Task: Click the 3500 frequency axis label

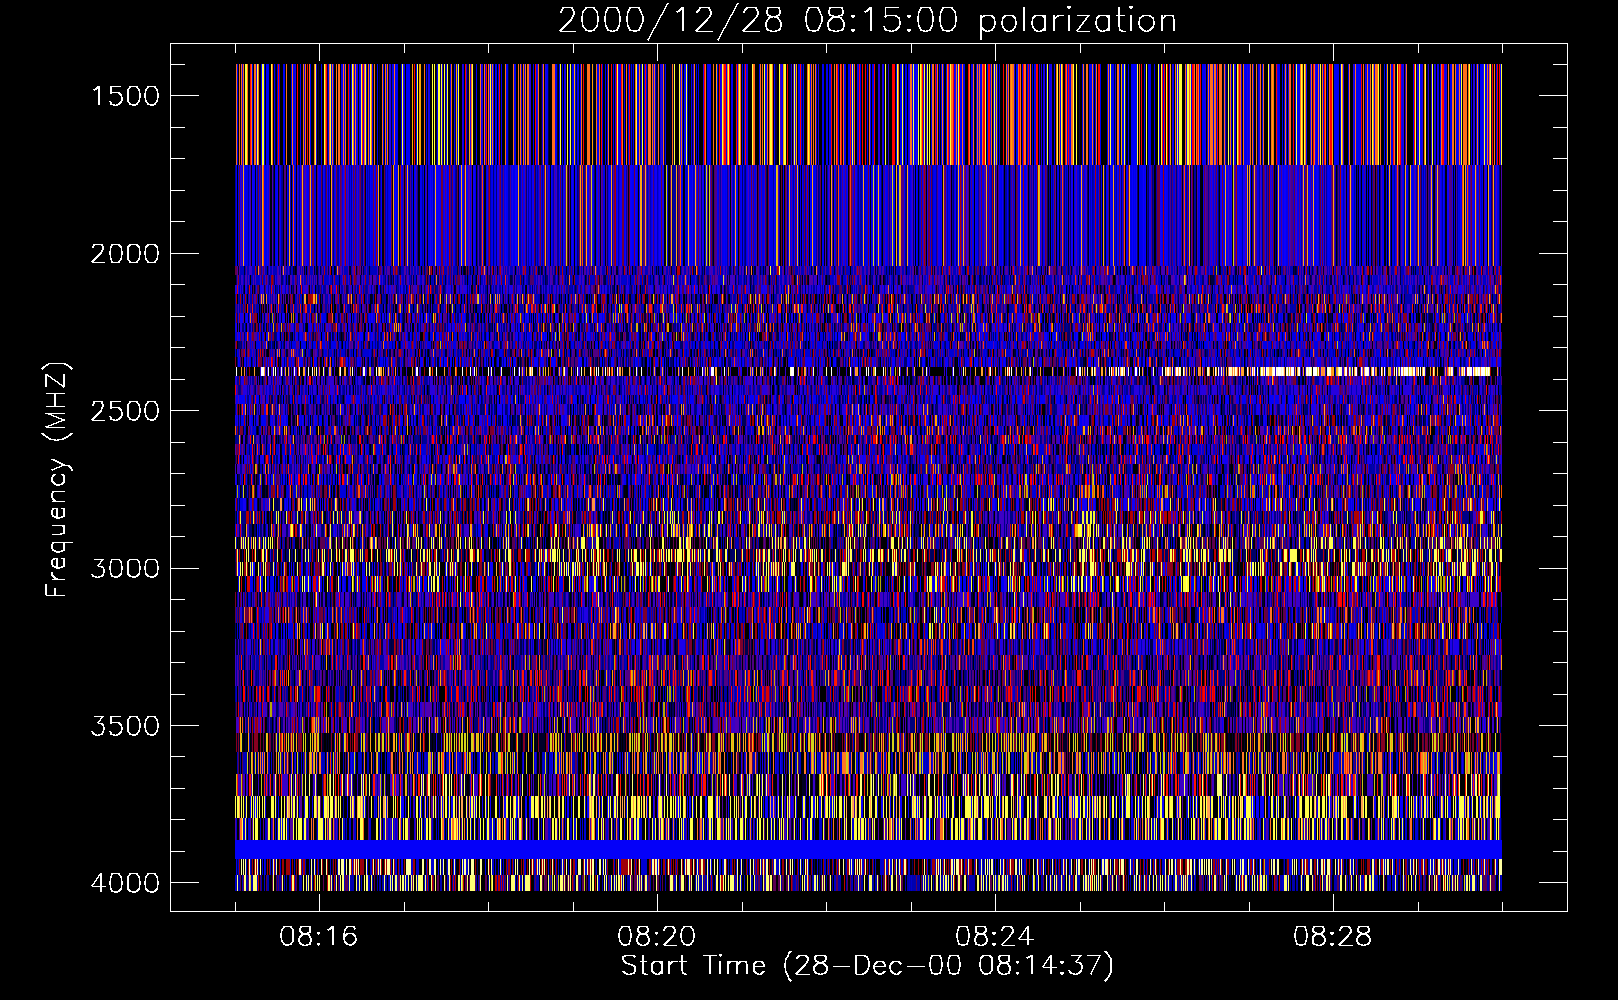Action: point(125,726)
